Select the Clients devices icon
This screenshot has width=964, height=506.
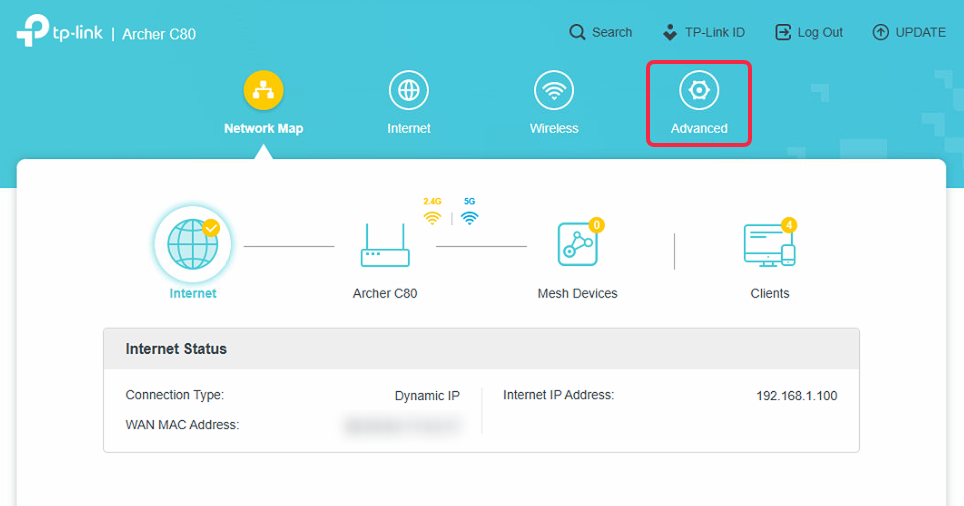pos(769,245)
